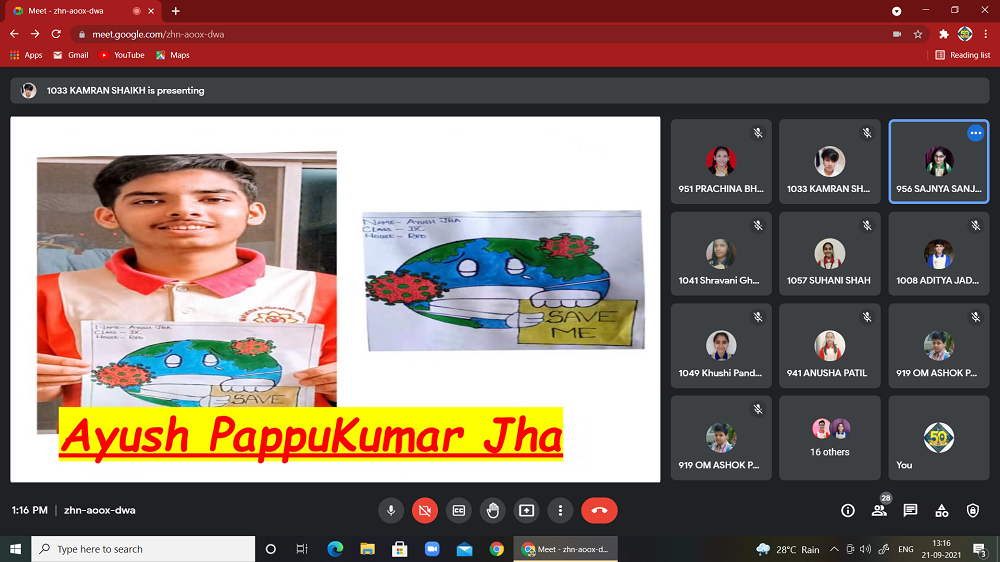Open the Activities panel
The width and height of the screenshot is (1000, 562).
pos(941,510)
